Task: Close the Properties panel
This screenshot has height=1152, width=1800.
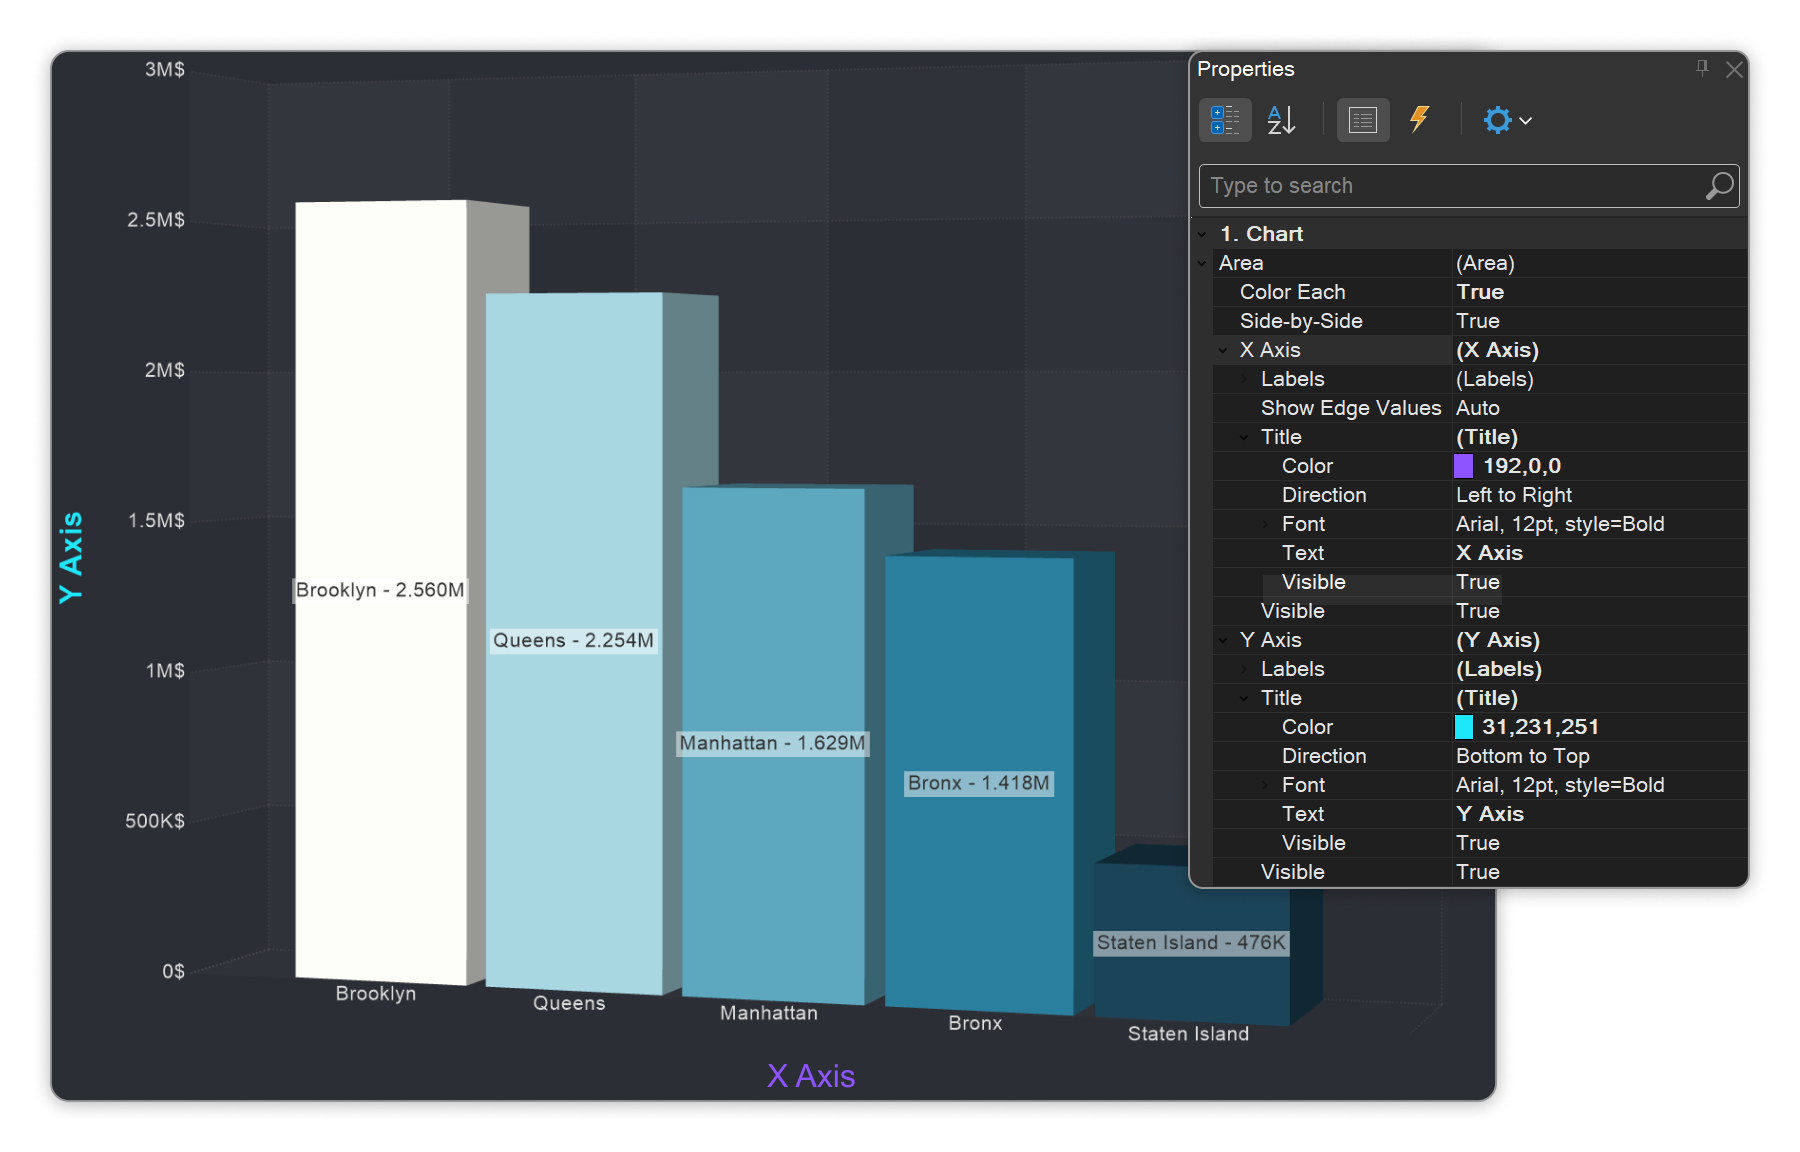Action: tap(1734, 69)
